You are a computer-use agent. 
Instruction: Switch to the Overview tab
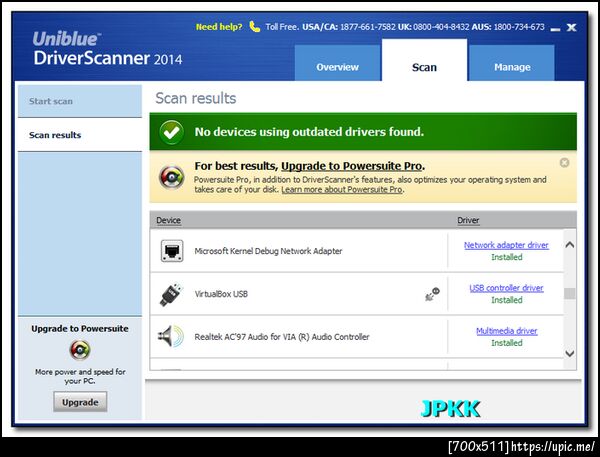coord(338,63)
